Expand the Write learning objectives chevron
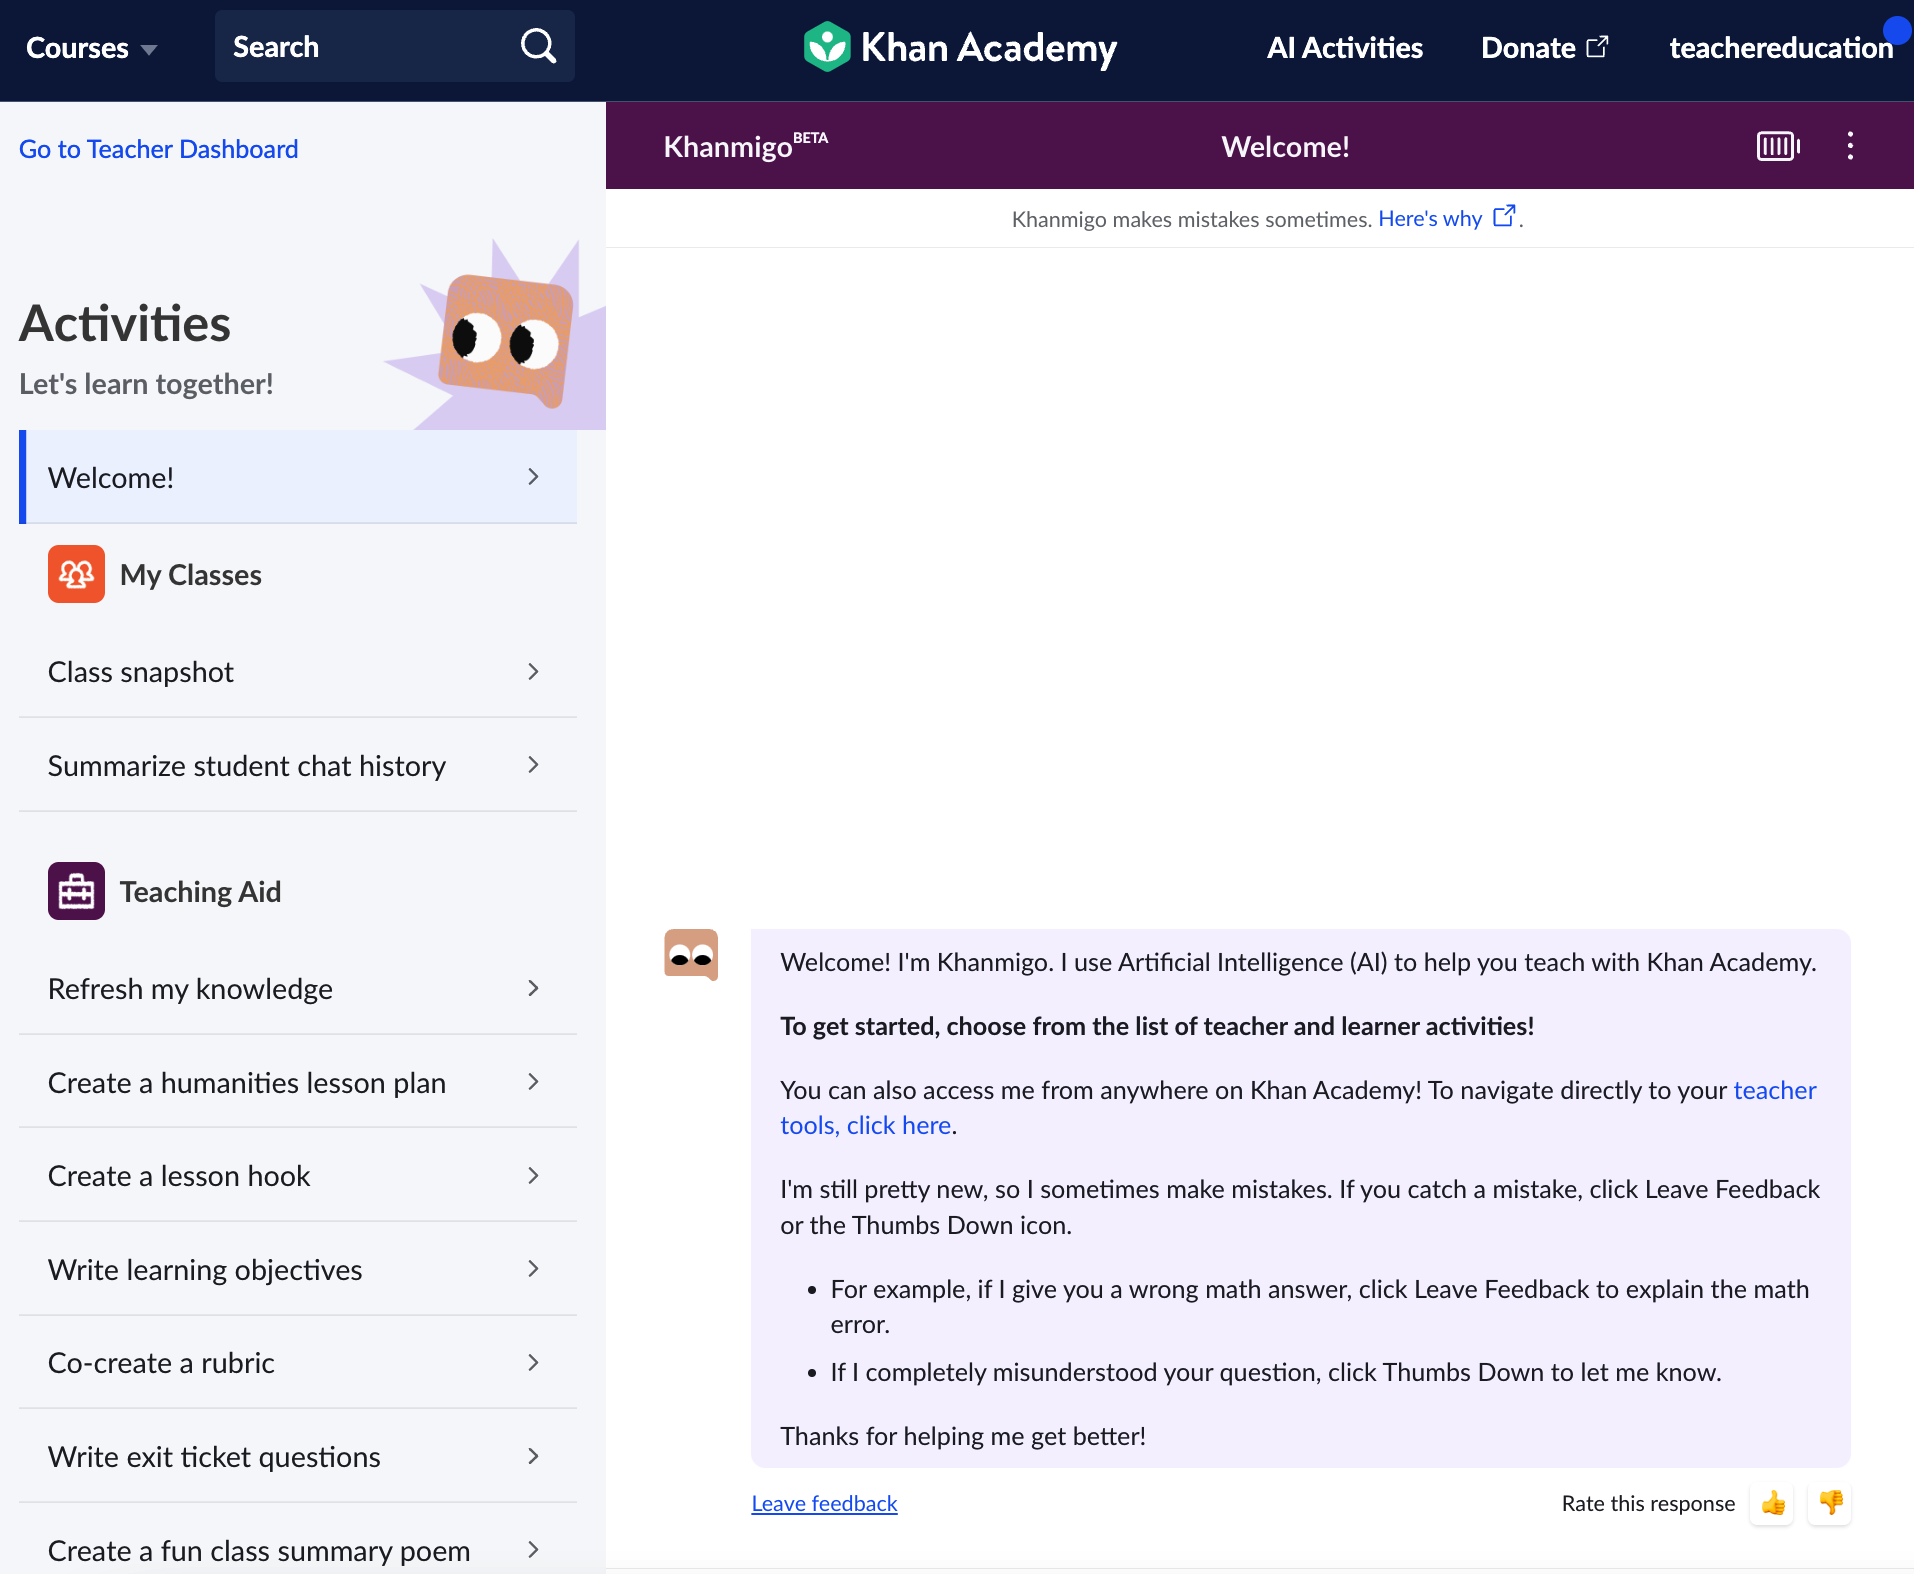 point(533,1269)
